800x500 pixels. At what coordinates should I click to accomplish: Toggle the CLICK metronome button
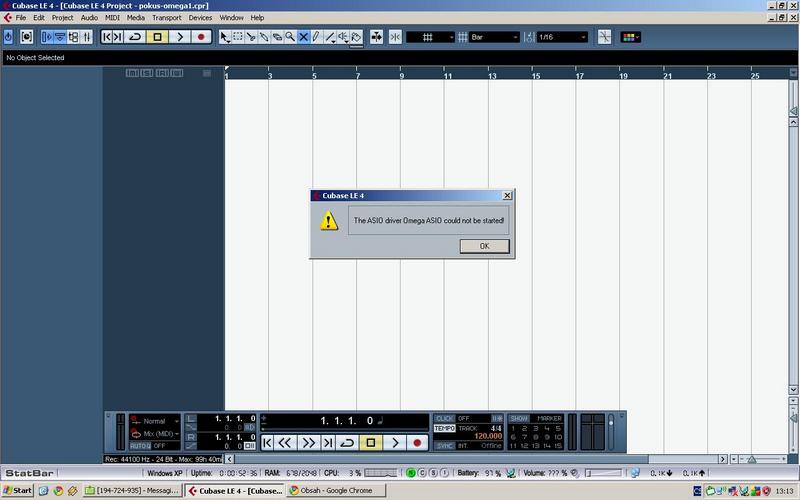pyautogui.click(x=444, y=418)
